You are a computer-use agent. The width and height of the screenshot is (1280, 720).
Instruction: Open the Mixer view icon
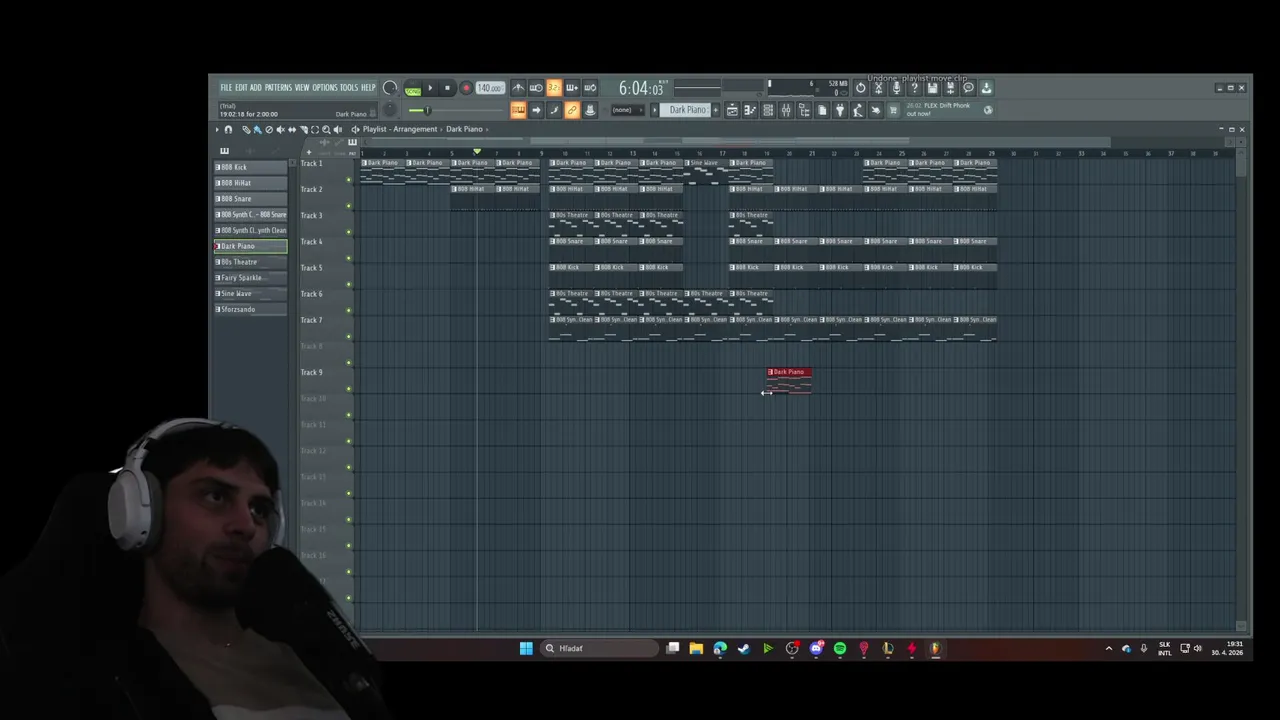tap(786, 110)
